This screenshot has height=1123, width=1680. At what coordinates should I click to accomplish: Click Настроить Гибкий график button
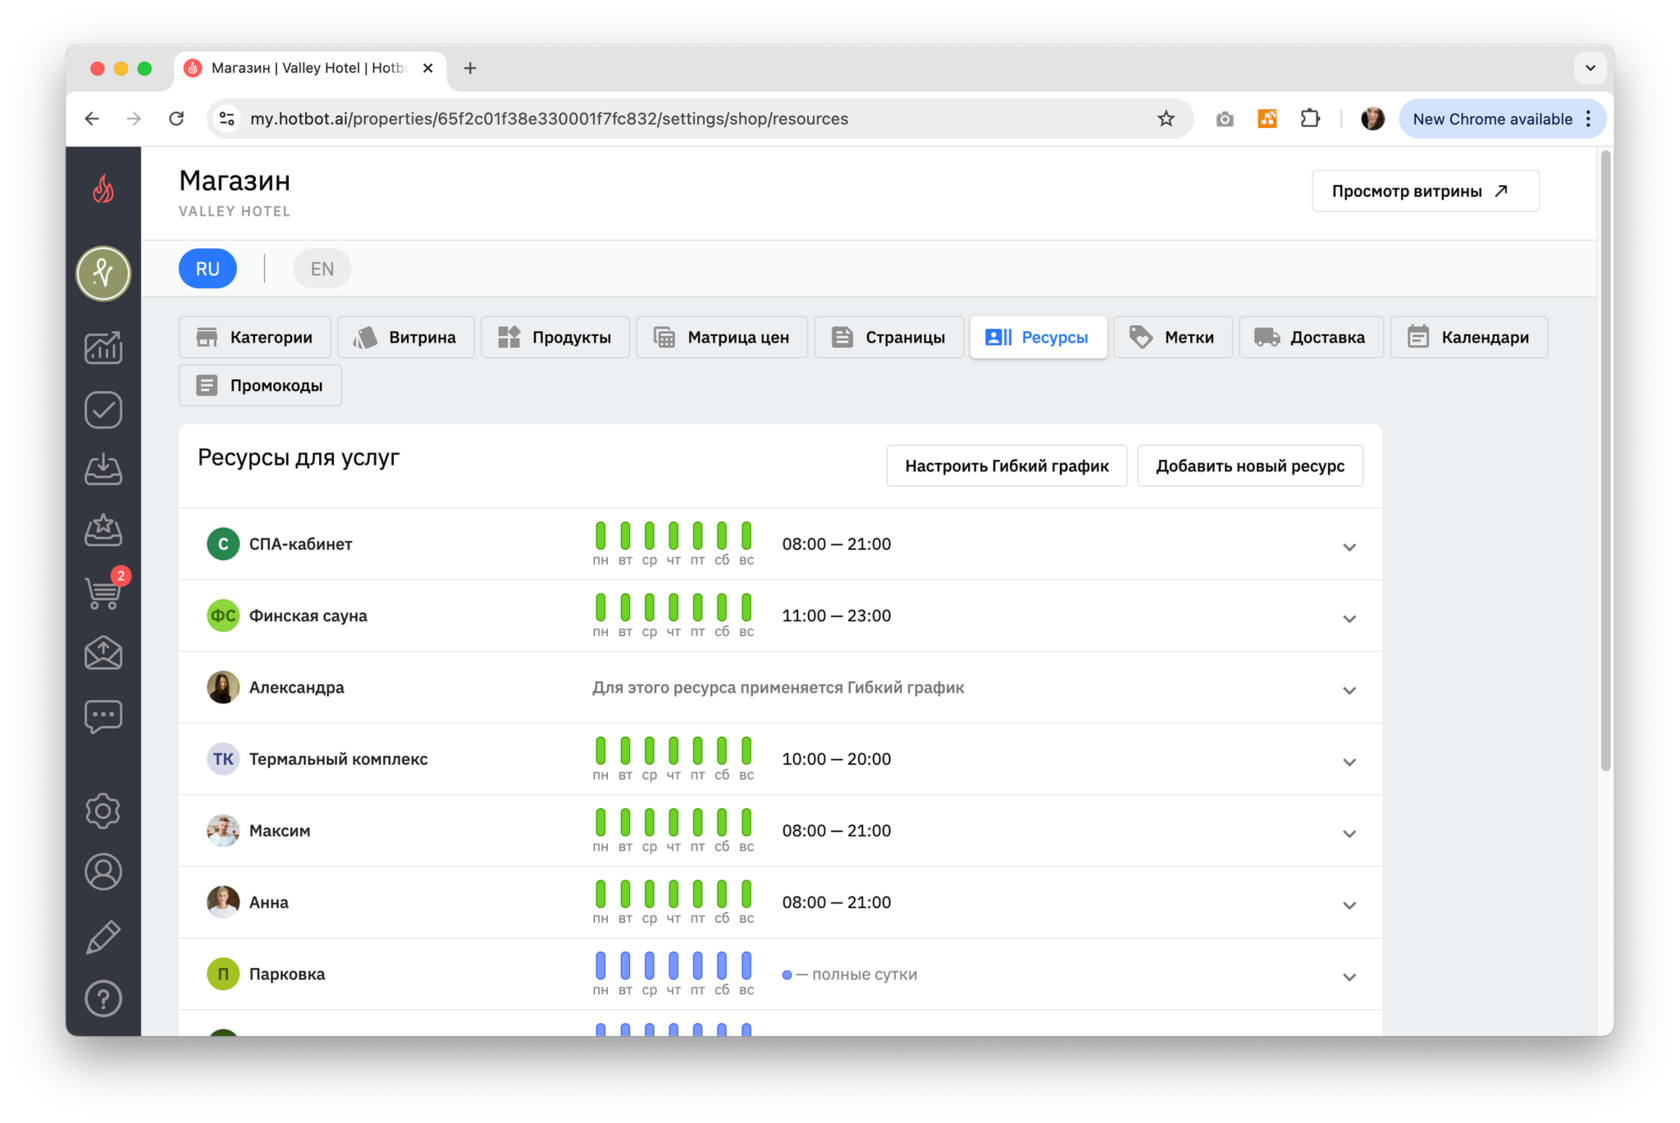pyautogui.click(x=1007, y=466)
